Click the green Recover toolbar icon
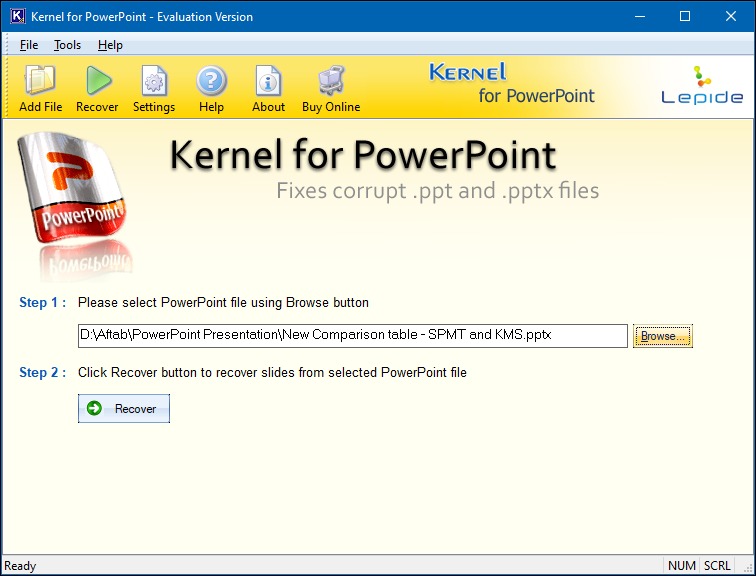This screenshot has width=756, height=576. [97, 89]
